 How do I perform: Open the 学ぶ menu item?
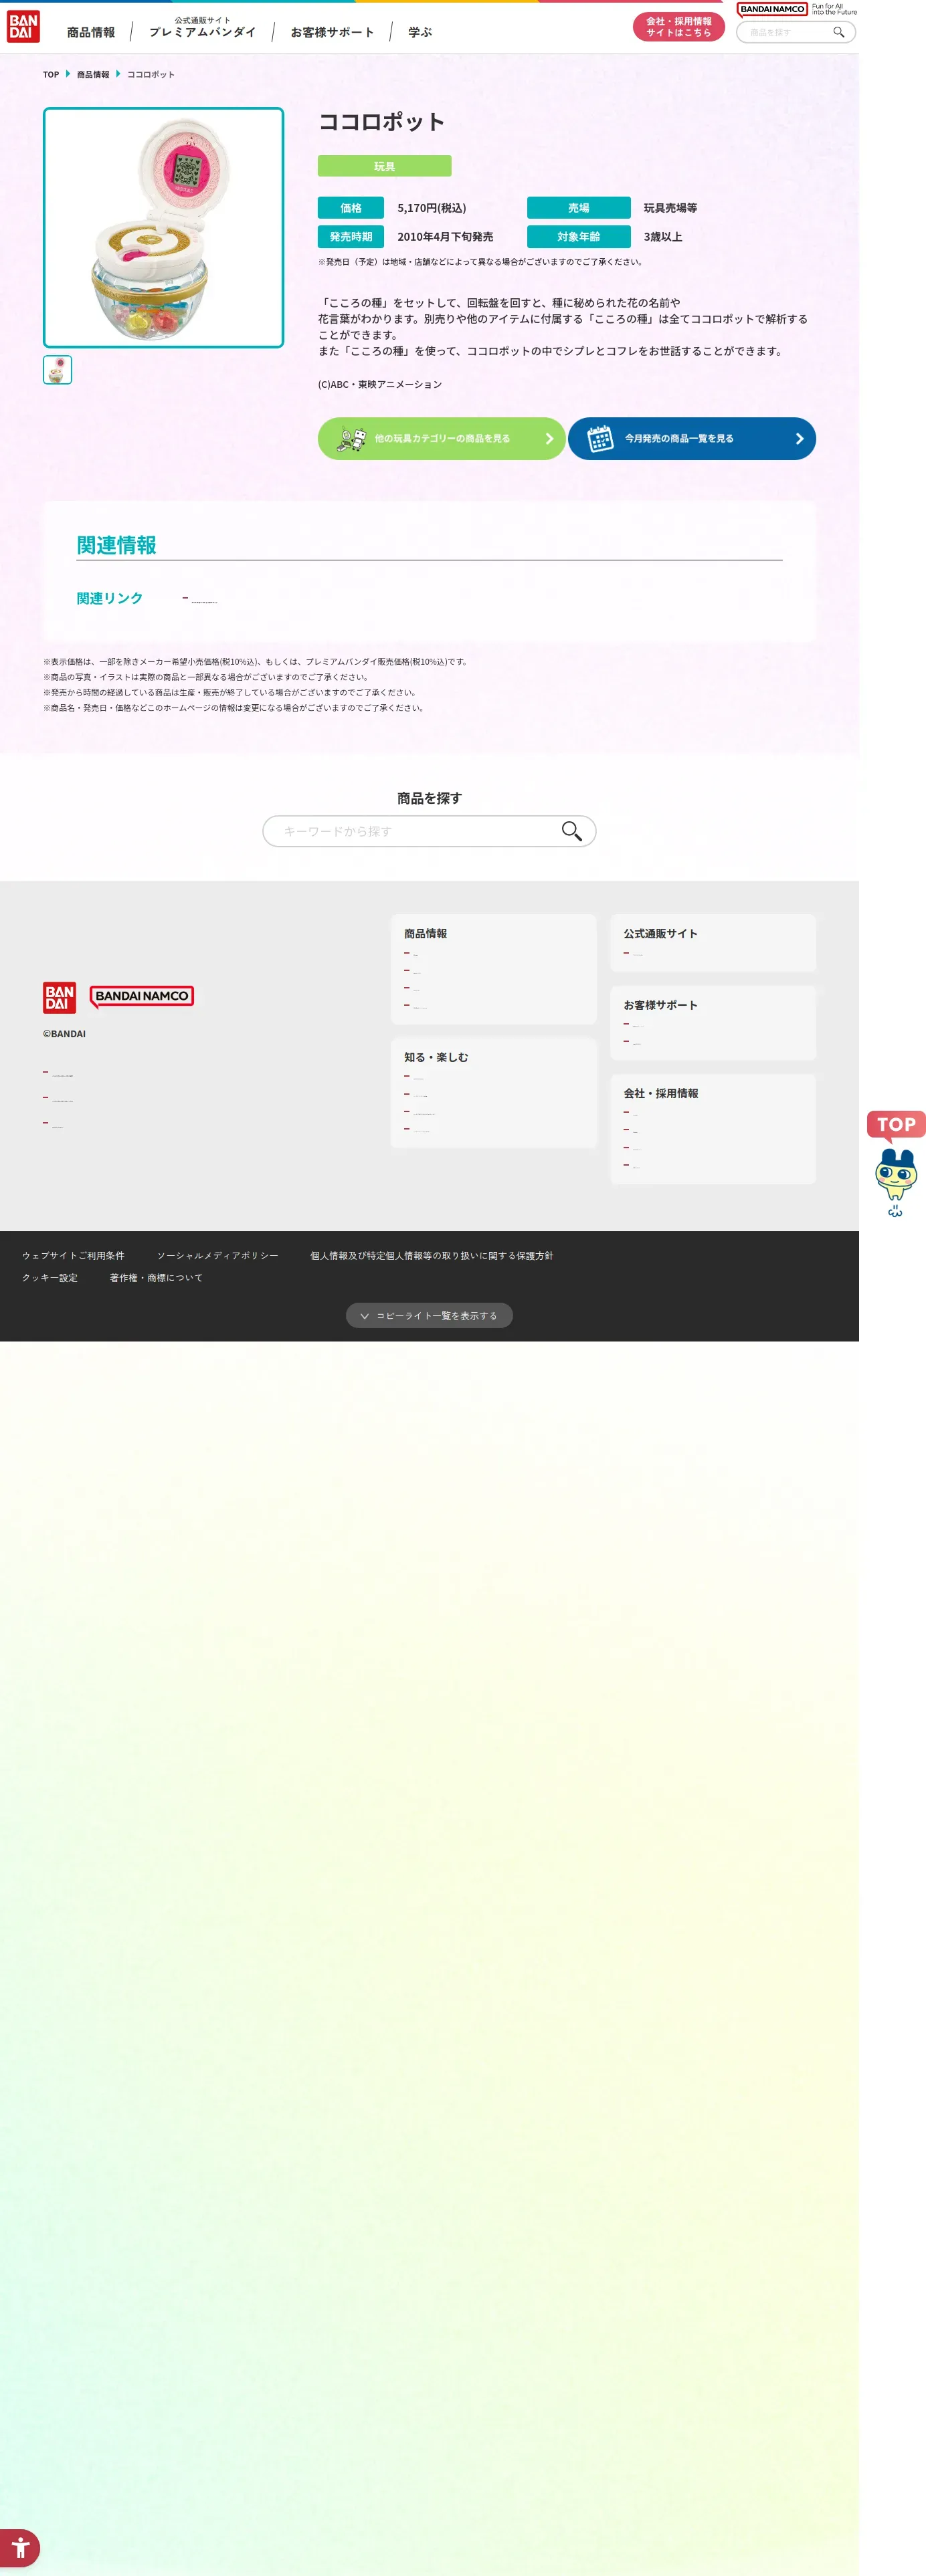tap(420, 32)
